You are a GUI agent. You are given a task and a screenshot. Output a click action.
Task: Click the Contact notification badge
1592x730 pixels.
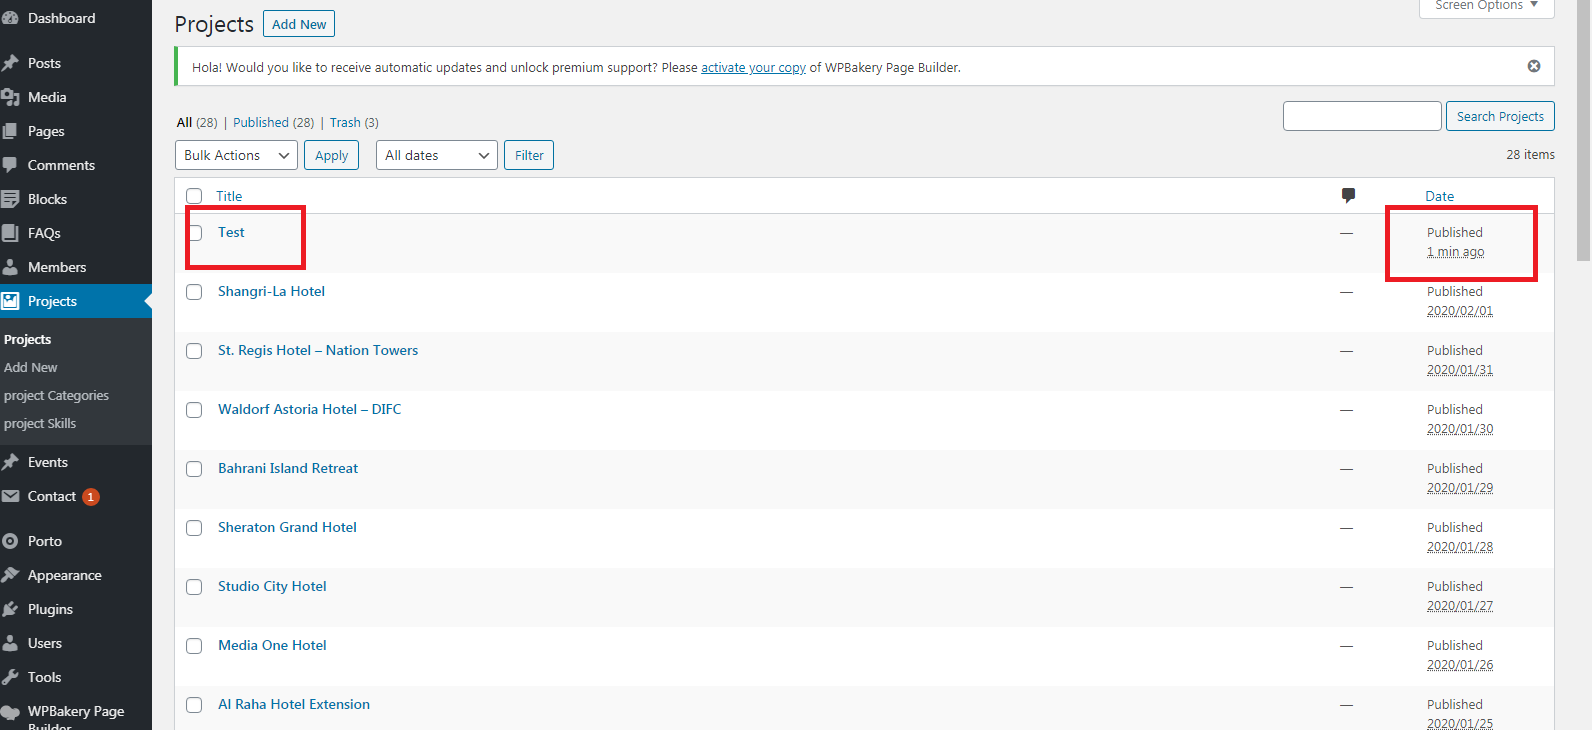[91, 497]
